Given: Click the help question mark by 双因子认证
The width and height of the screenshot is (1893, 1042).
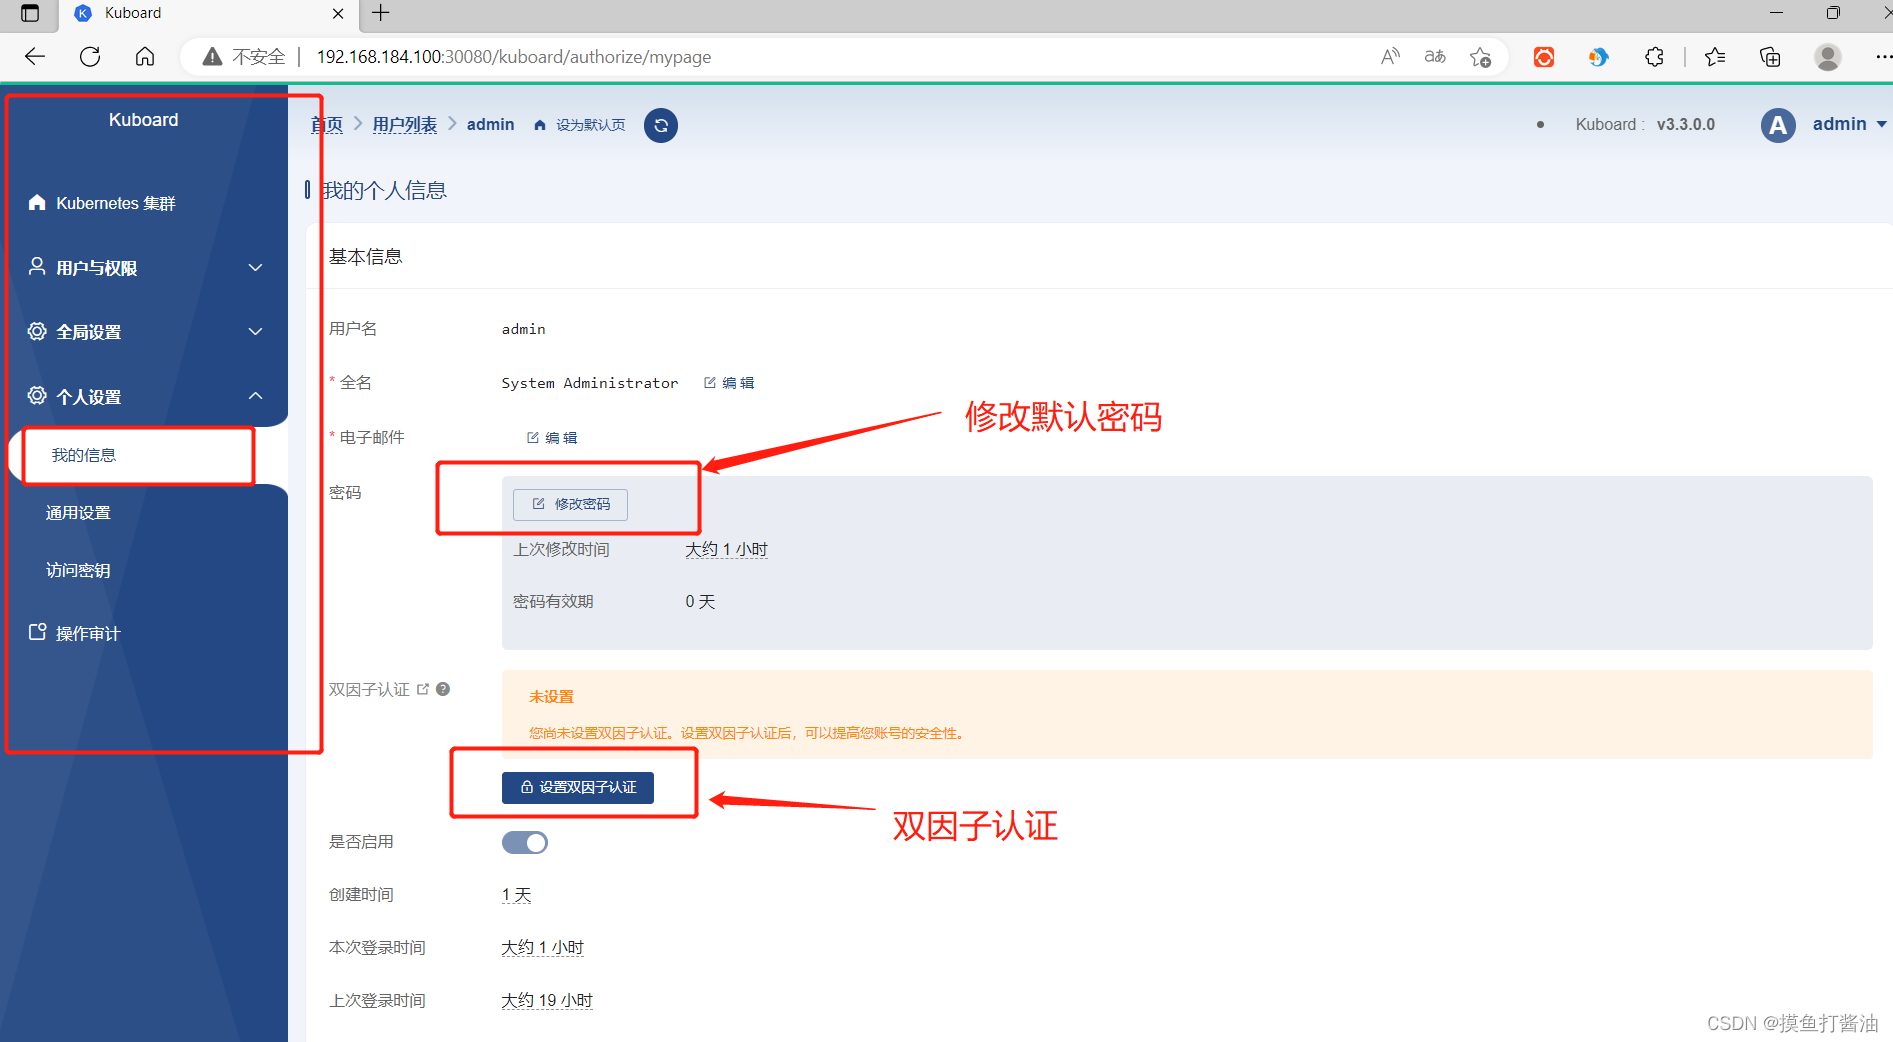Looking at the screenshot, I should tap(443, 689).
